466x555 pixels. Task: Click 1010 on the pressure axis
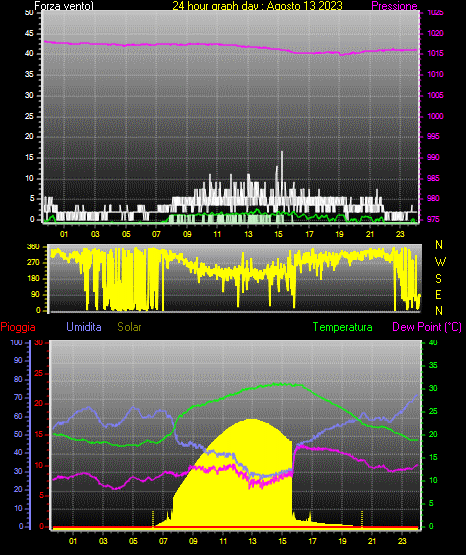pyautogui.click(x=435, y=74)
